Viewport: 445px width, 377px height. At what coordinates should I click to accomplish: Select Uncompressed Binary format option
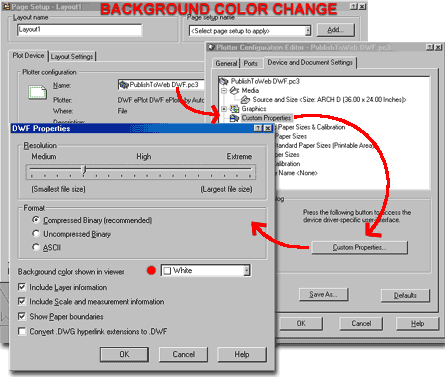click(x=36, y=234)
